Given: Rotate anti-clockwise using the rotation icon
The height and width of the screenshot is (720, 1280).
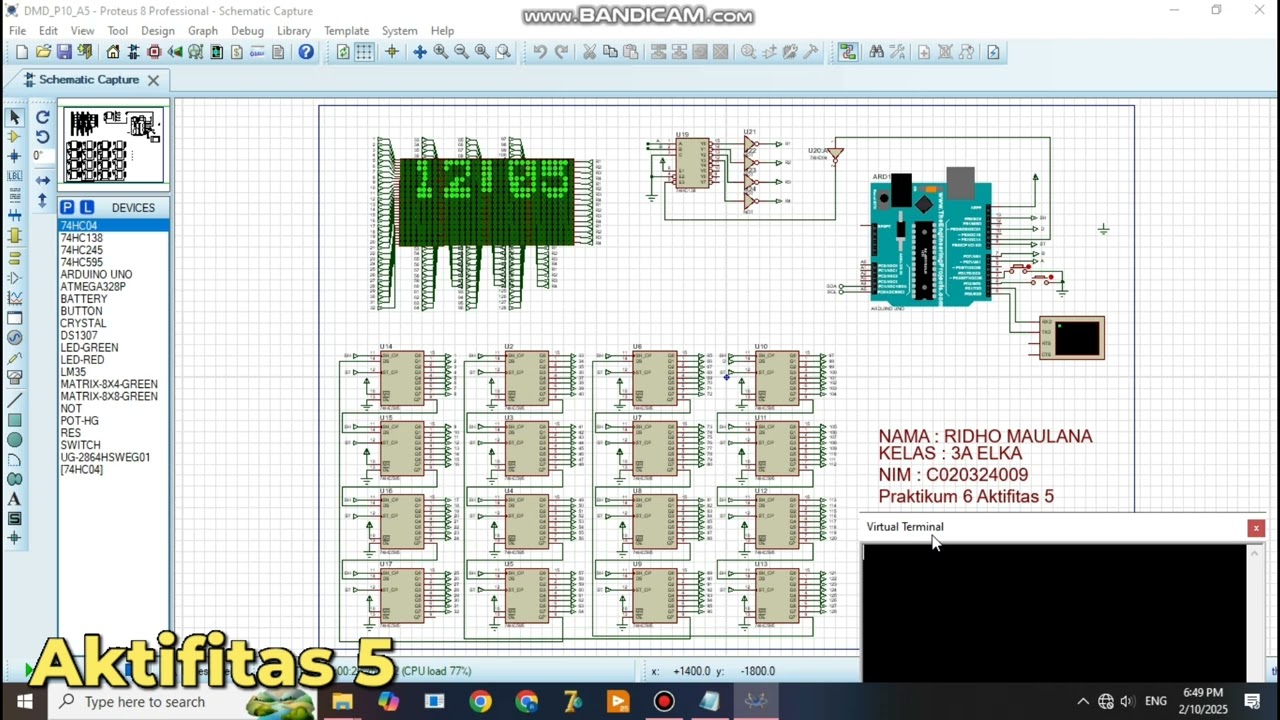Looking at the screenshot, I should click(x=42, y=137).
